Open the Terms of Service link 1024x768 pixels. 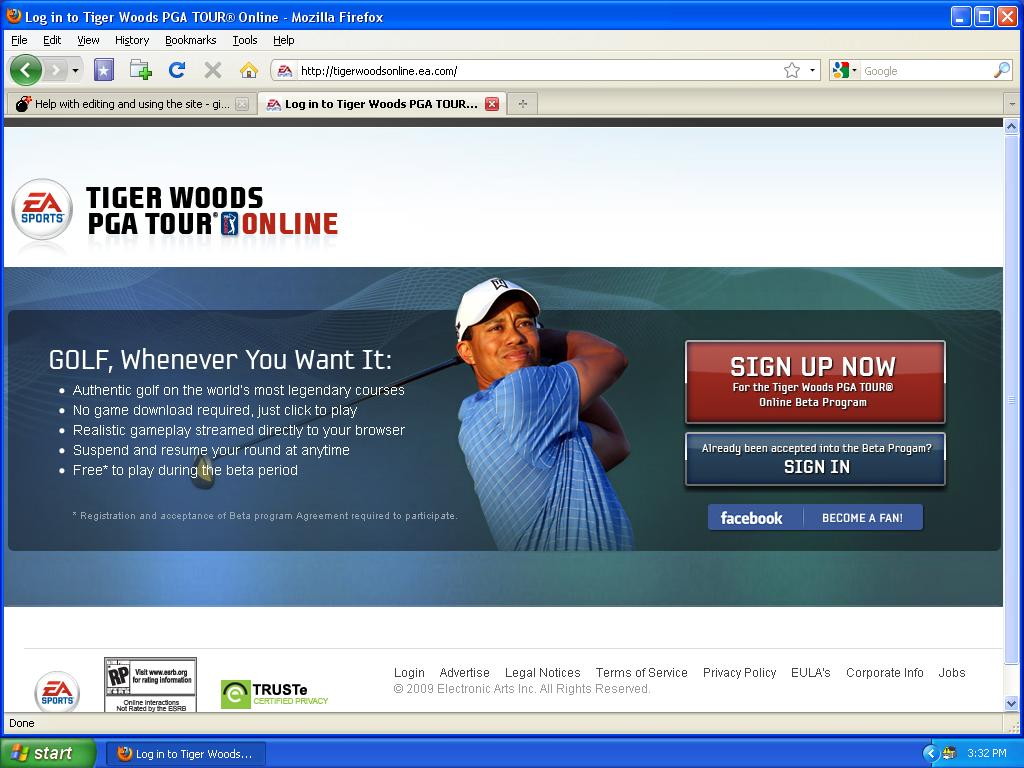641,673
